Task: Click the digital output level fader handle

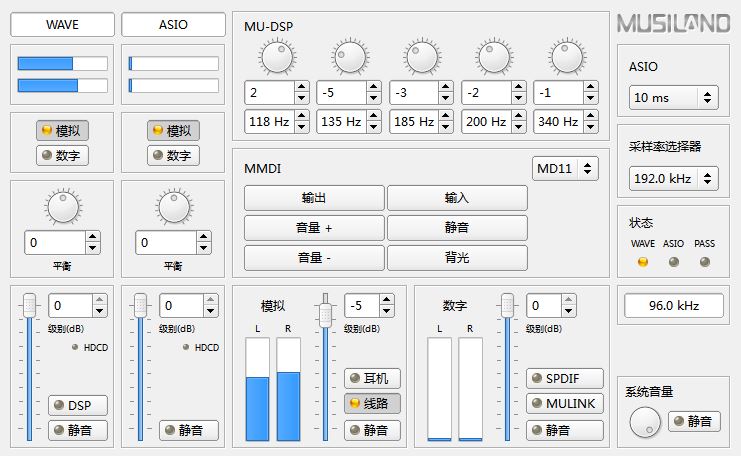Action: pos(508,305)
